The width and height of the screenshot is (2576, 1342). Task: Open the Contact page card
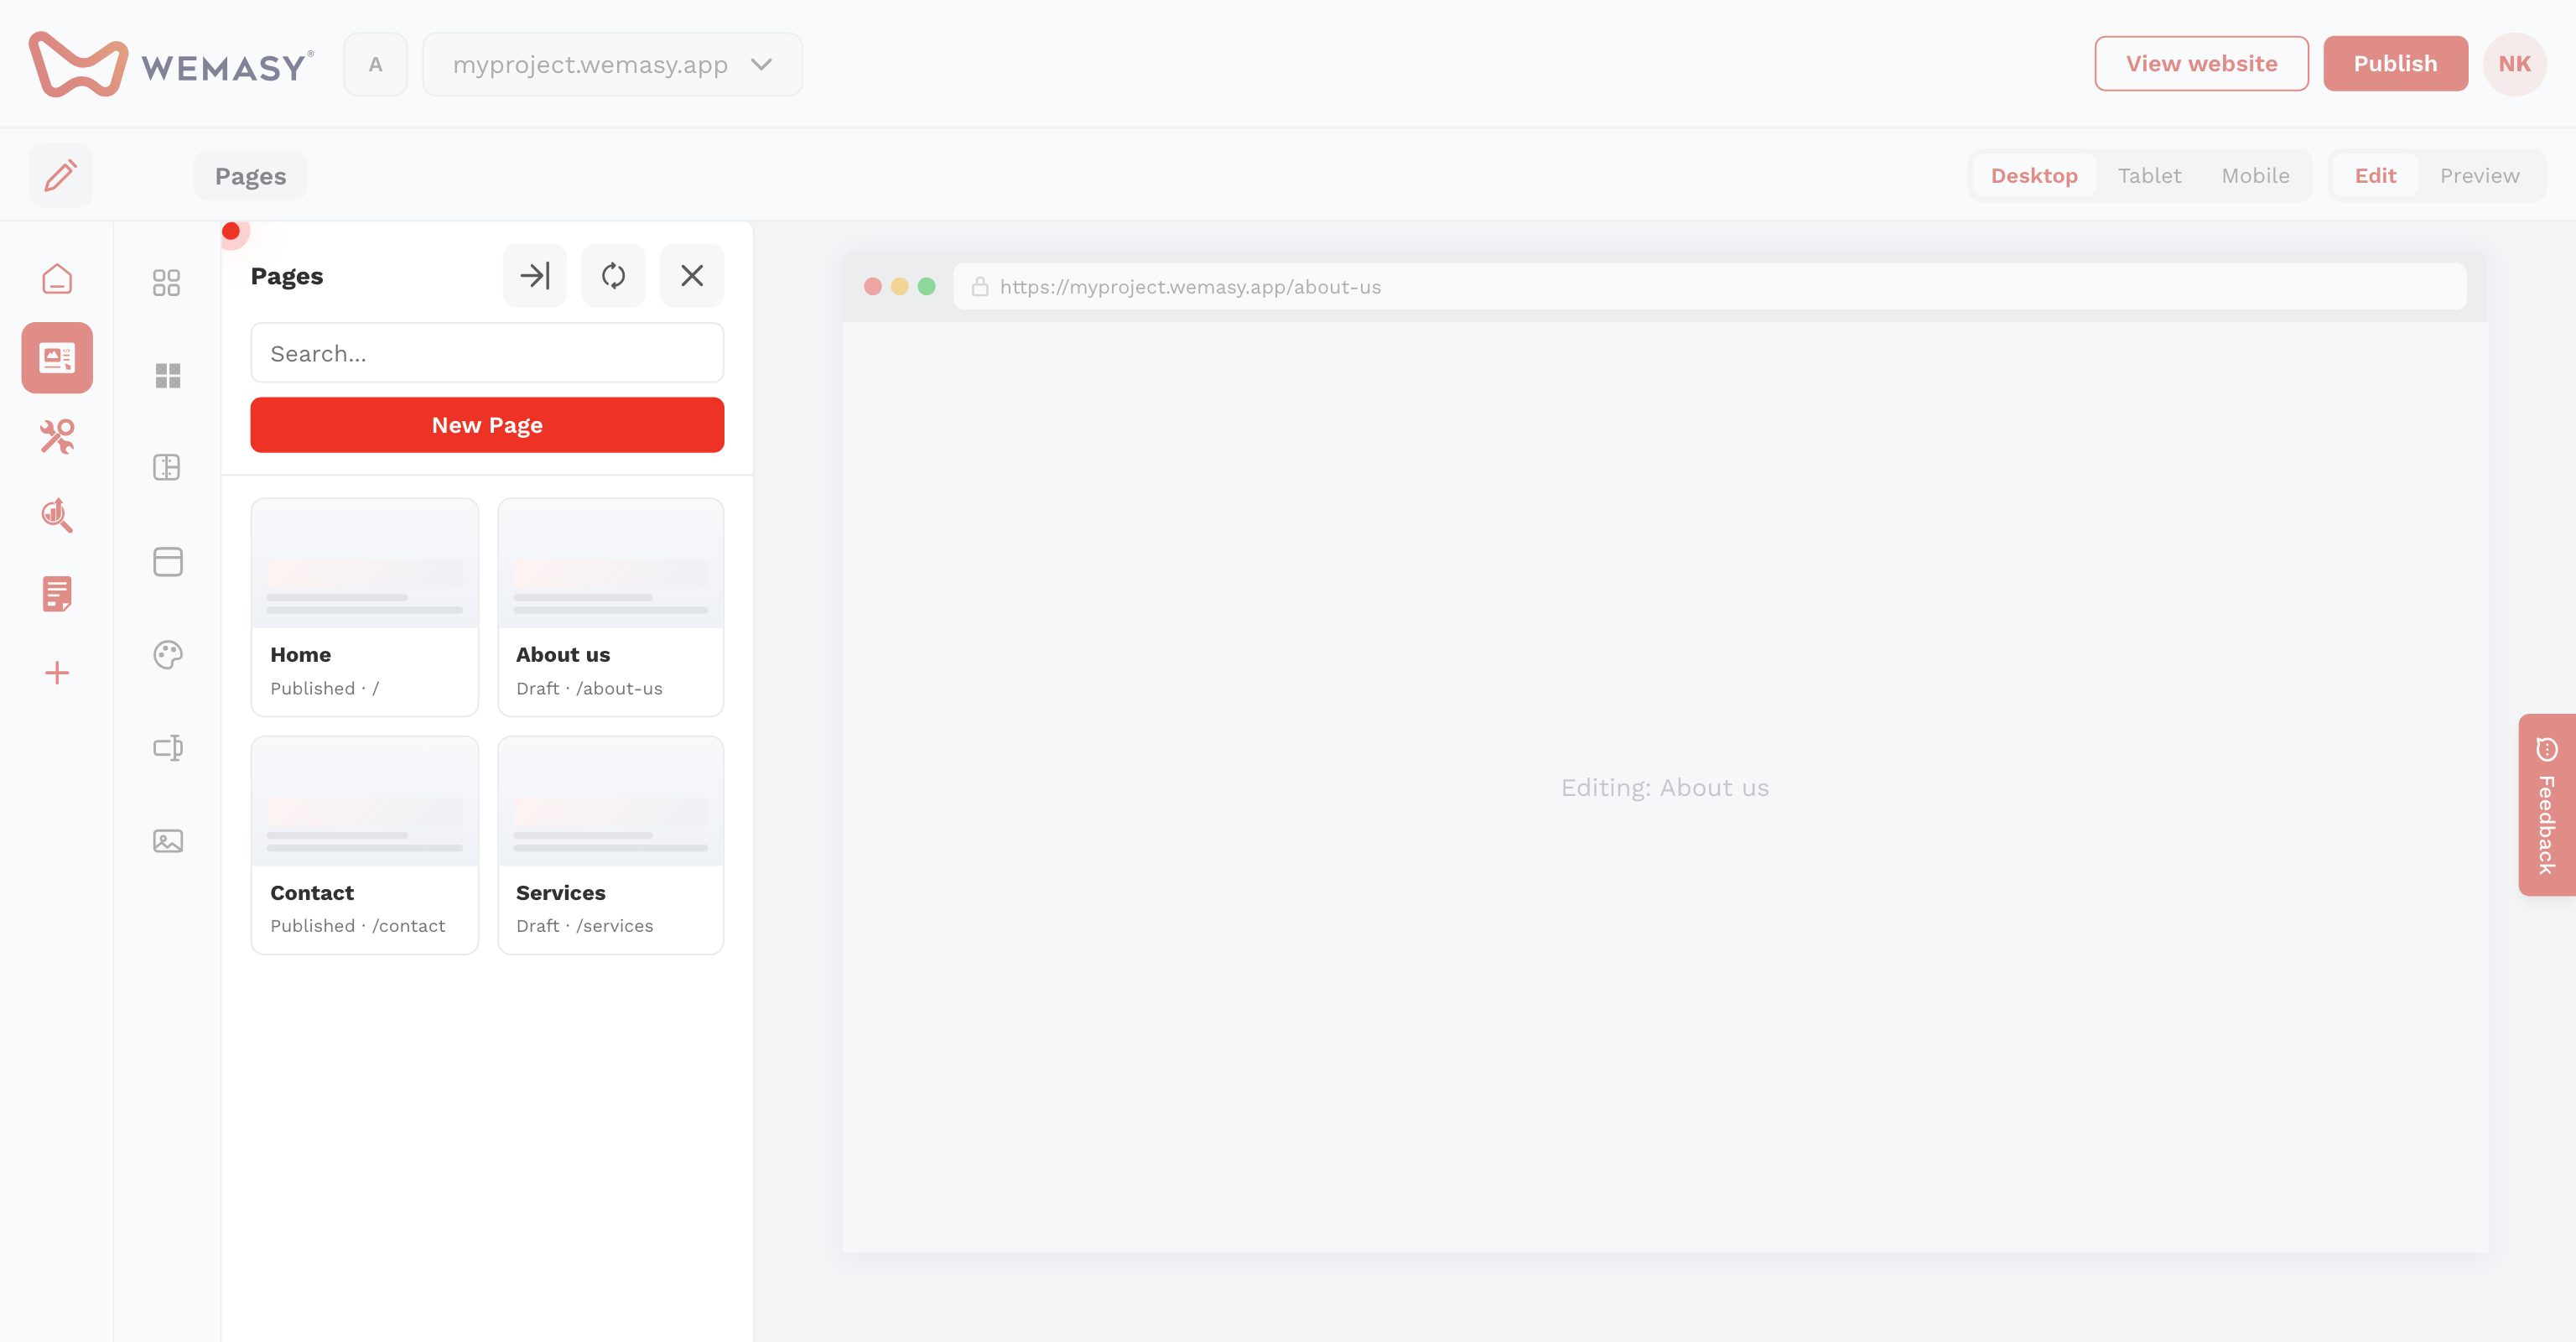pyautogui.click(x=365, y=845)
